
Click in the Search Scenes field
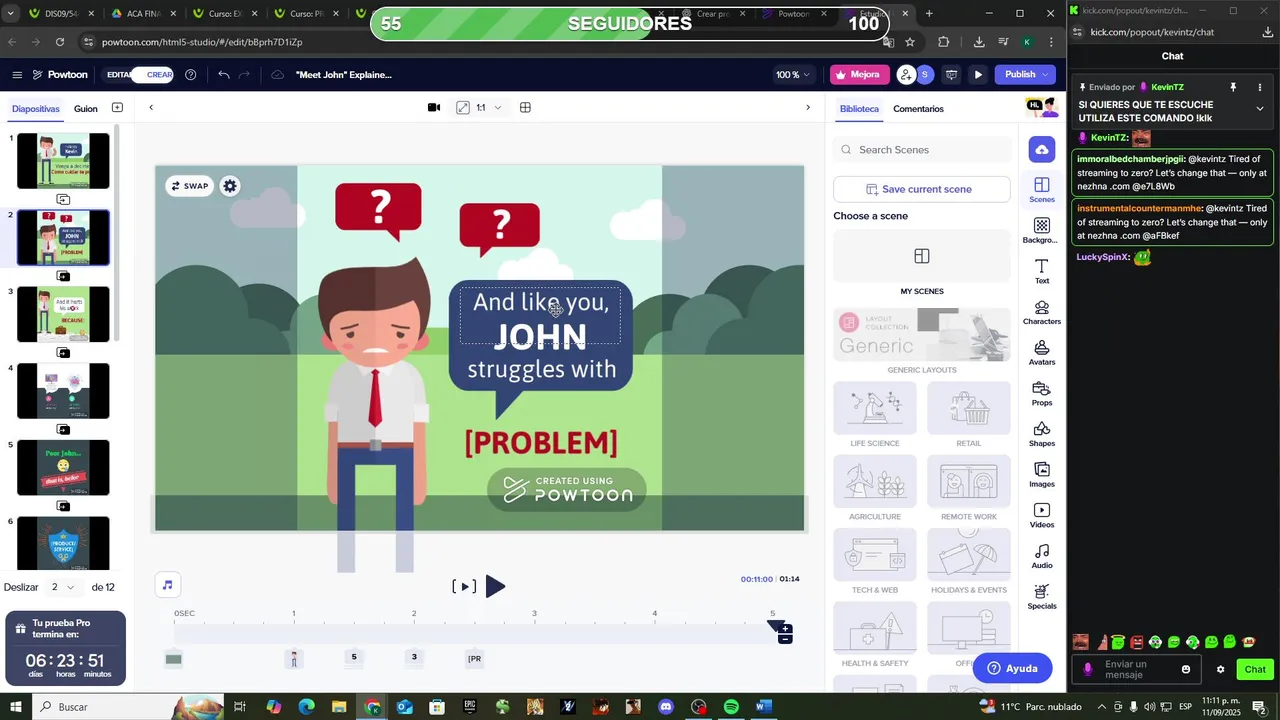click(x=922, y=150)
